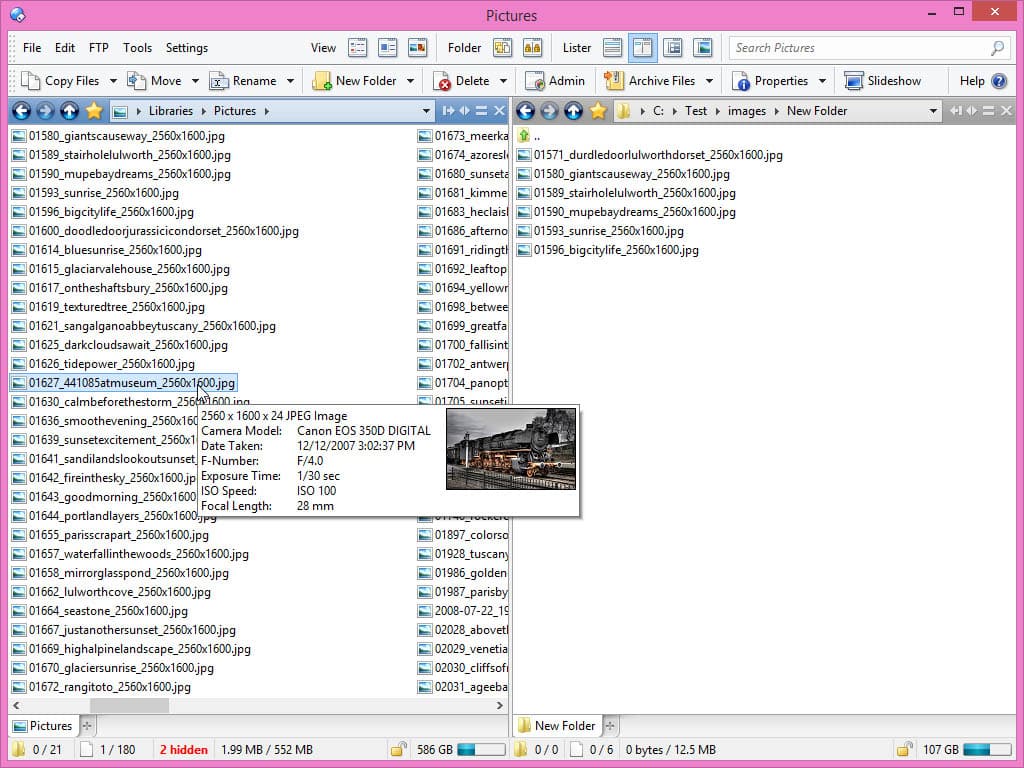Click 'Libraries' in the left breadcrumb path
The width and height of the screenshot is (1024, 768).
[x=170, y=111]
